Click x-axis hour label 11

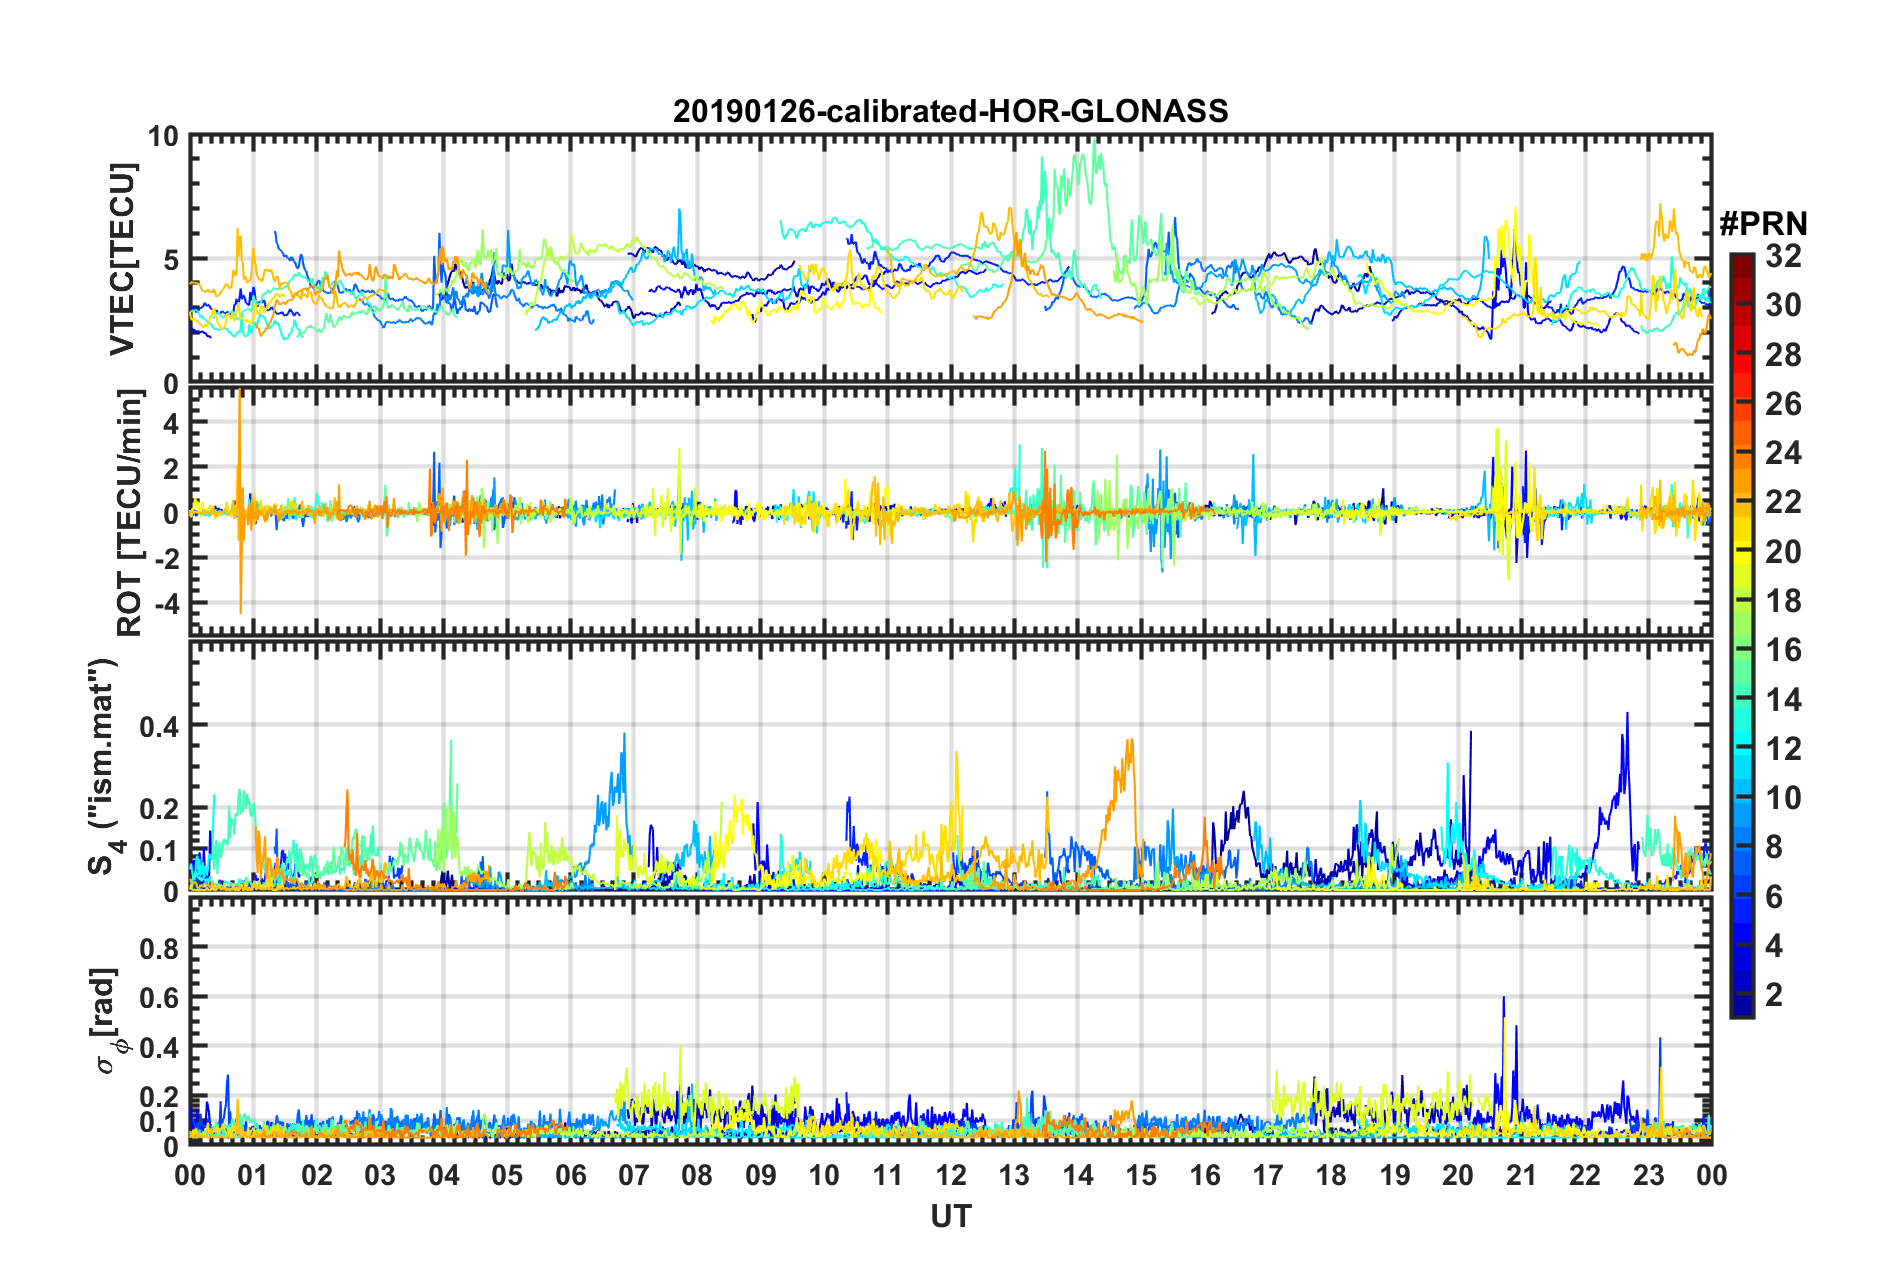click(887, 1175)
